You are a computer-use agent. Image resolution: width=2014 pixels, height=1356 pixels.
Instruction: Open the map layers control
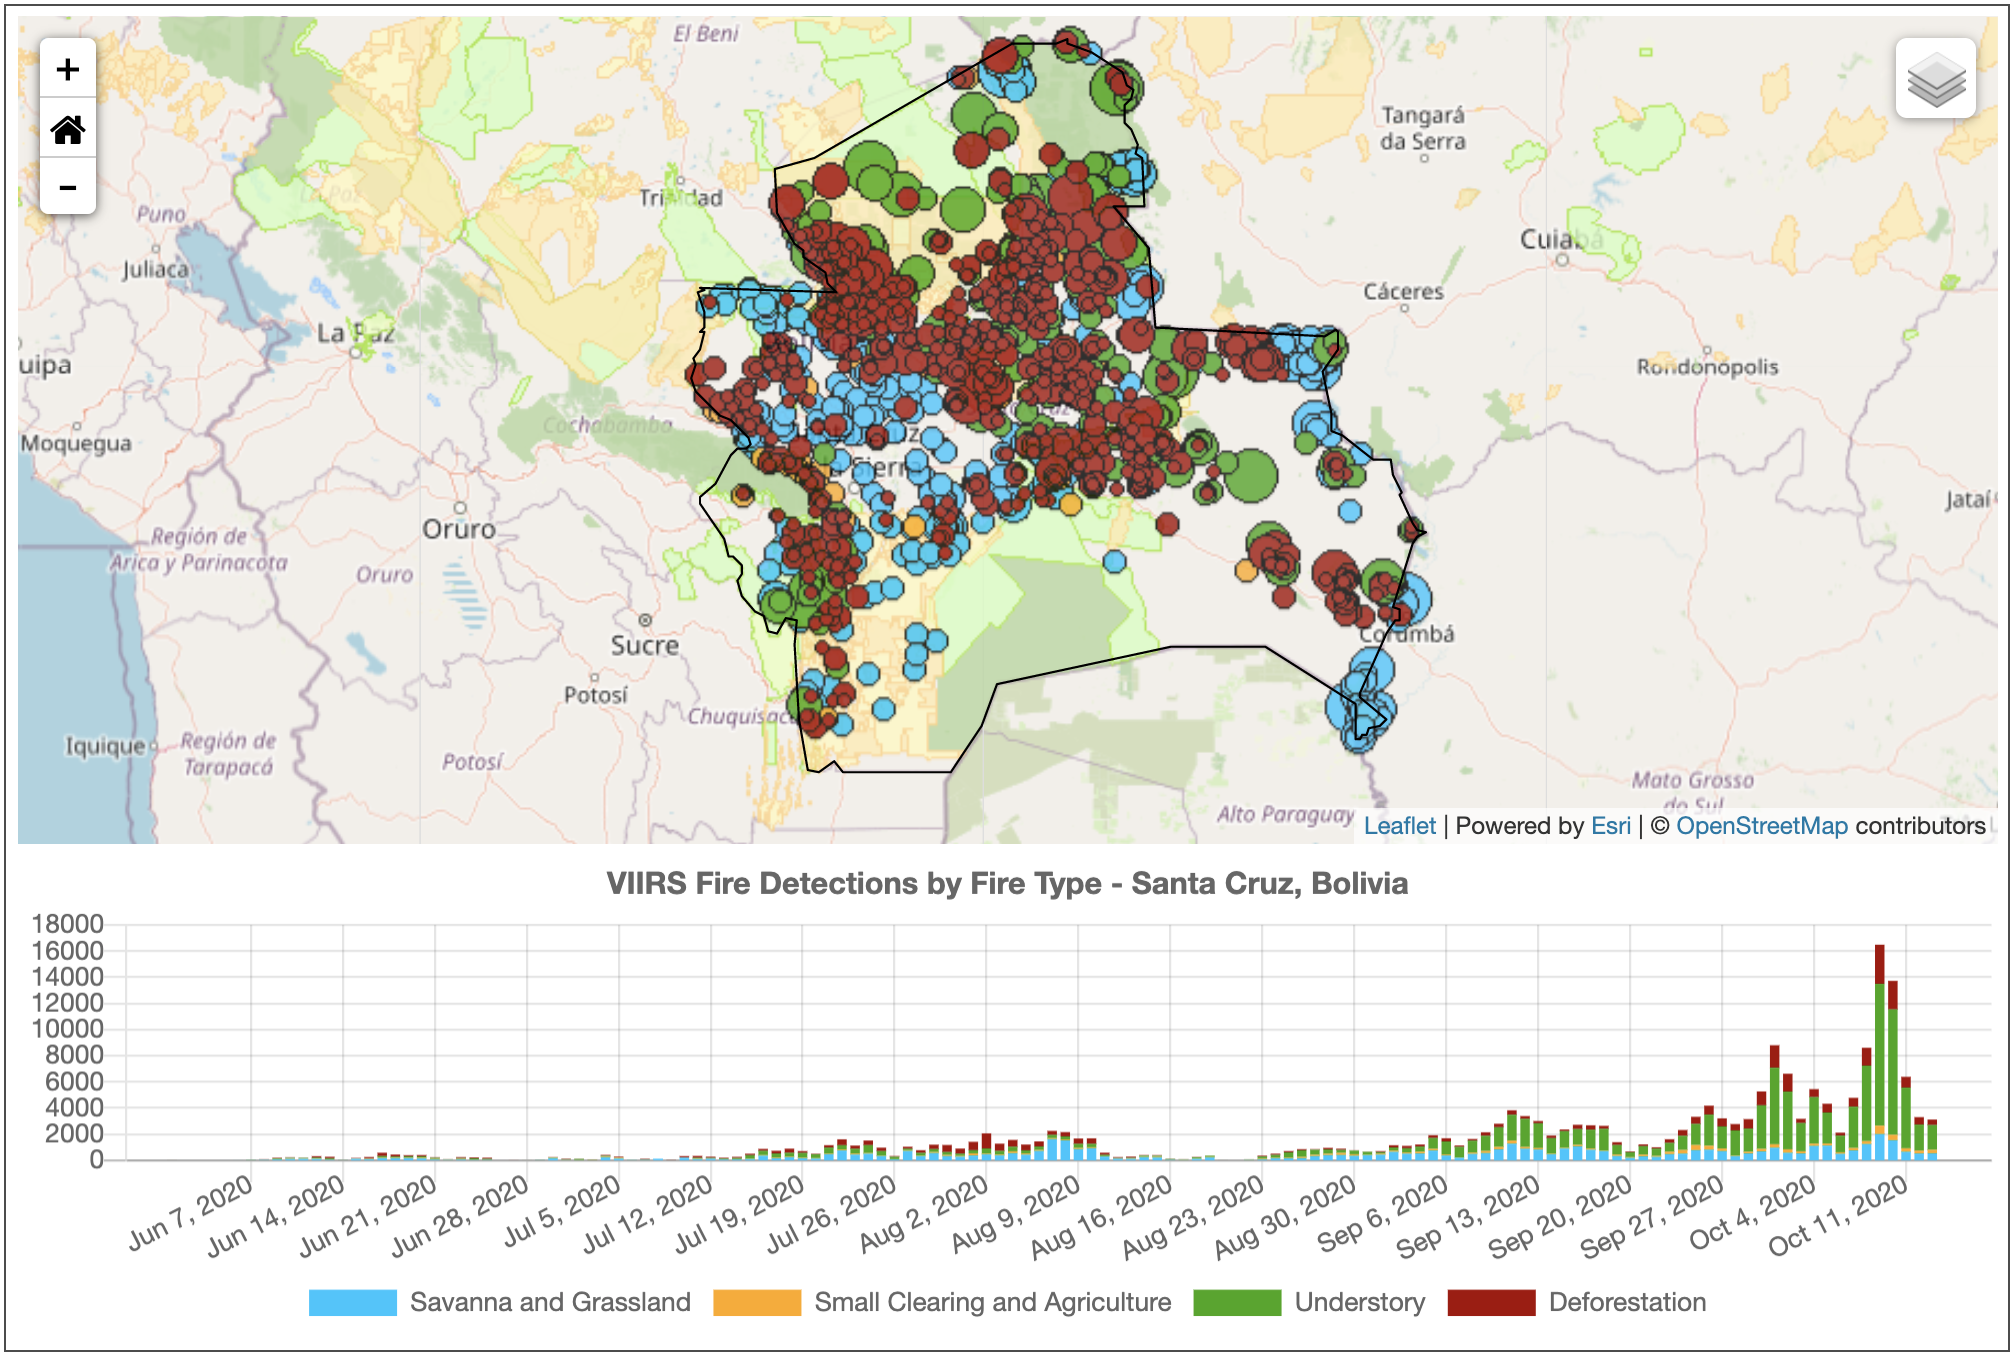[x=1935, y=79]
